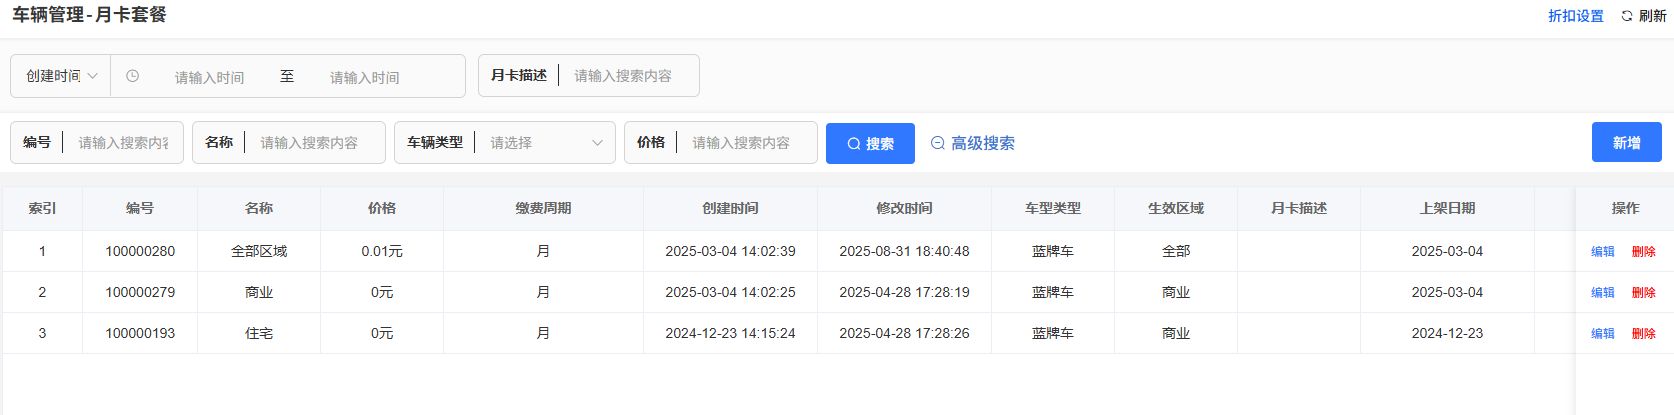Viewport: 1674px width, 415px height.
Task: Click the 新增 button
Action: pos(1626,142)
